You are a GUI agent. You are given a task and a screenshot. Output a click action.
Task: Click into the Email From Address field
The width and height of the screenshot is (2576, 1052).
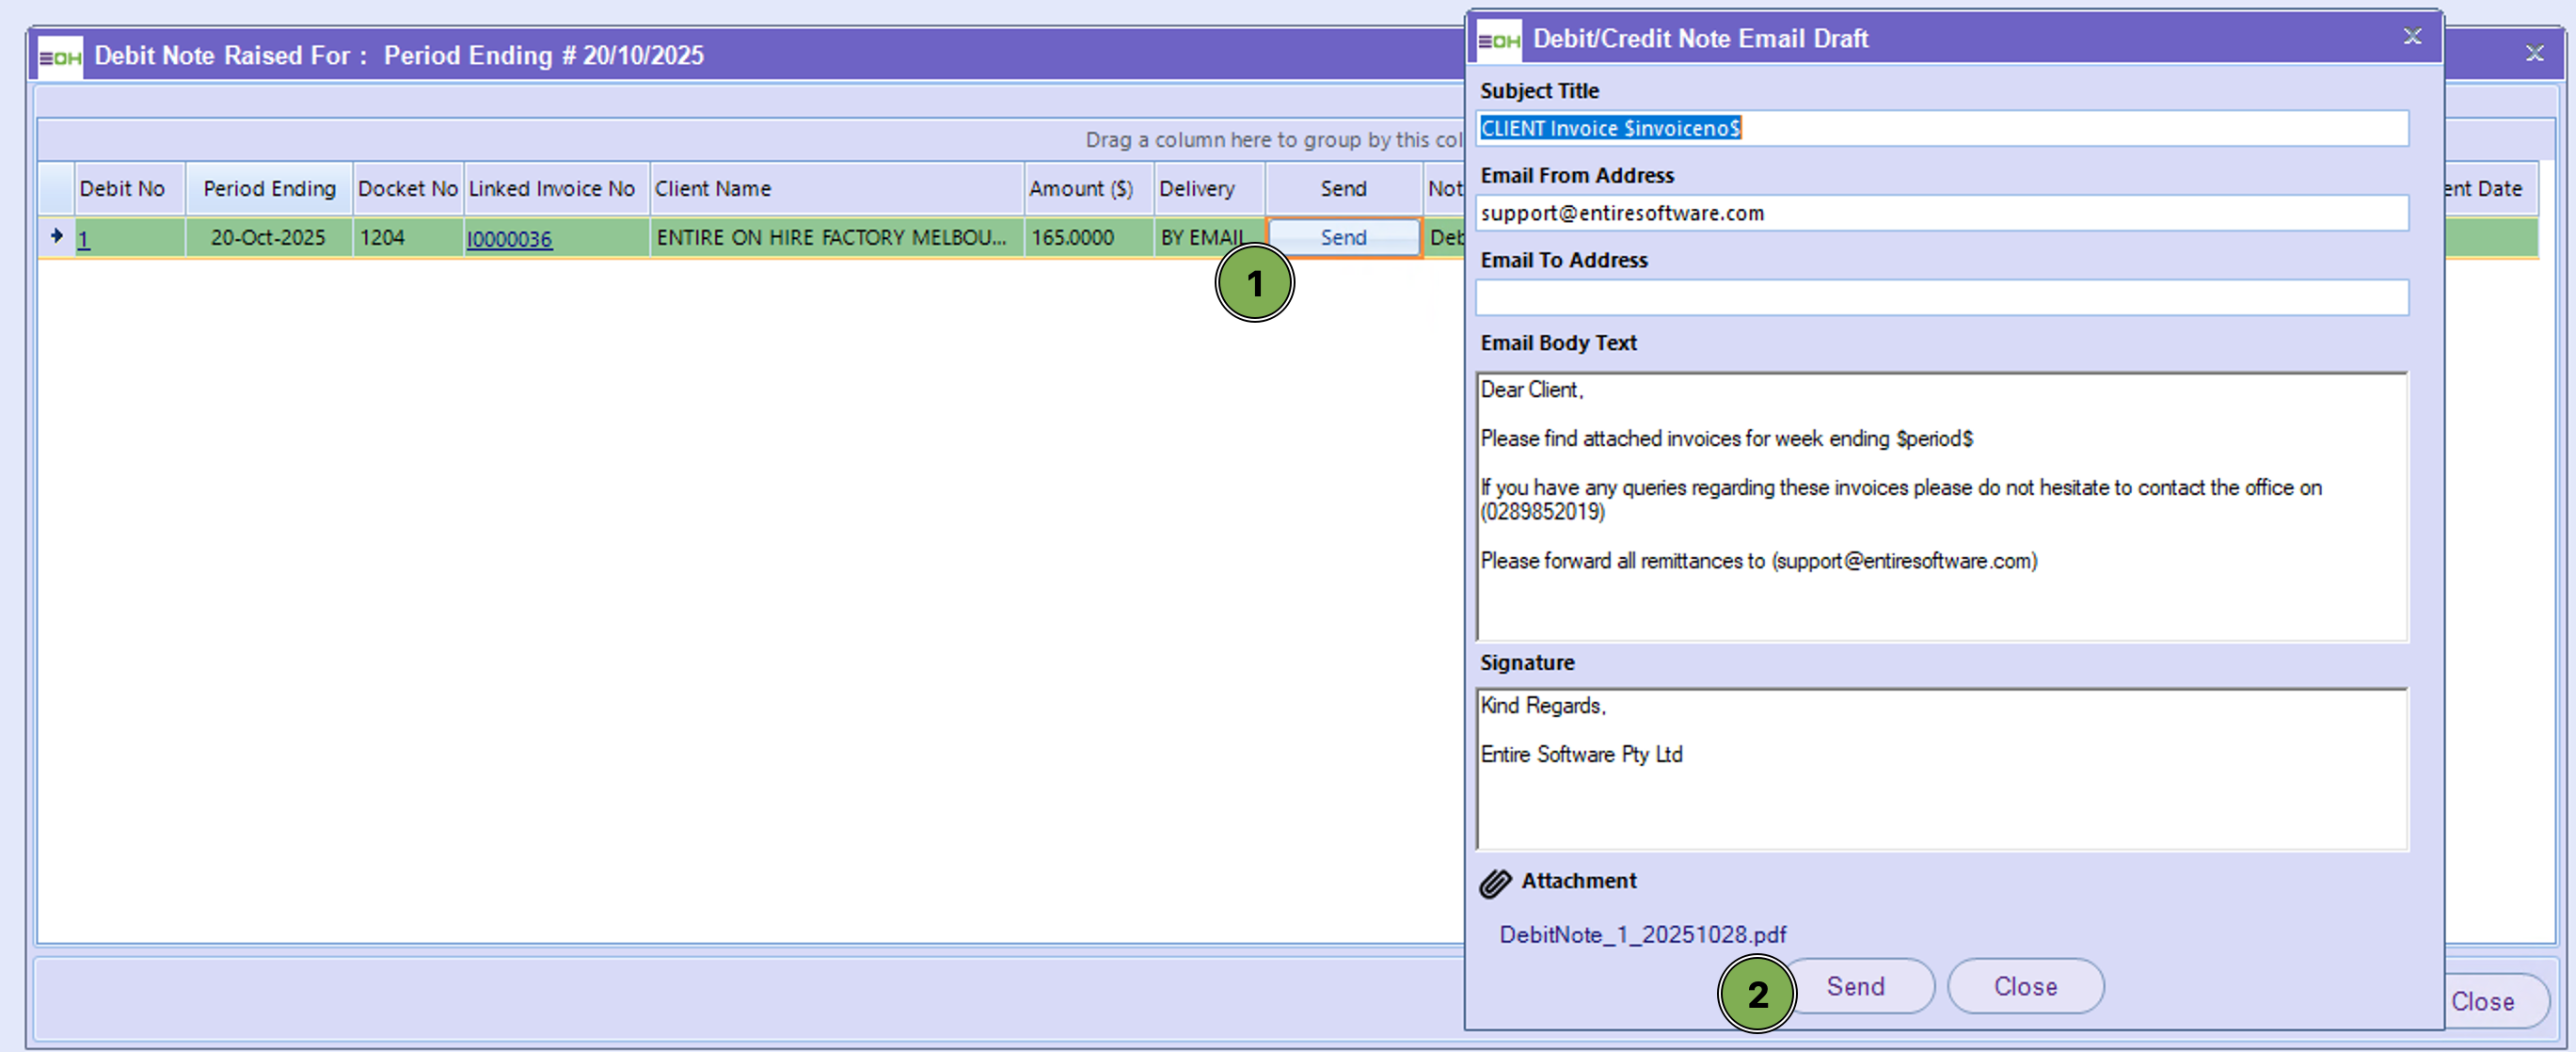[1940, 213]
